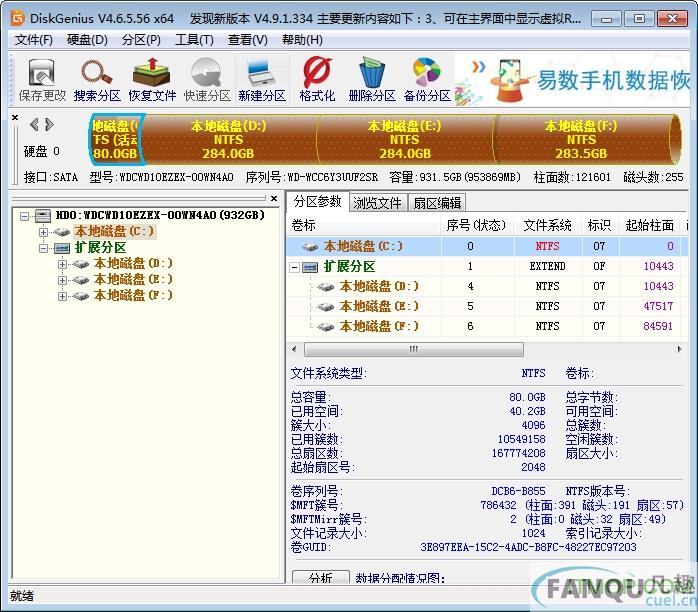Select the 本地磁盘(F:) row in the table

click(487, 326)
